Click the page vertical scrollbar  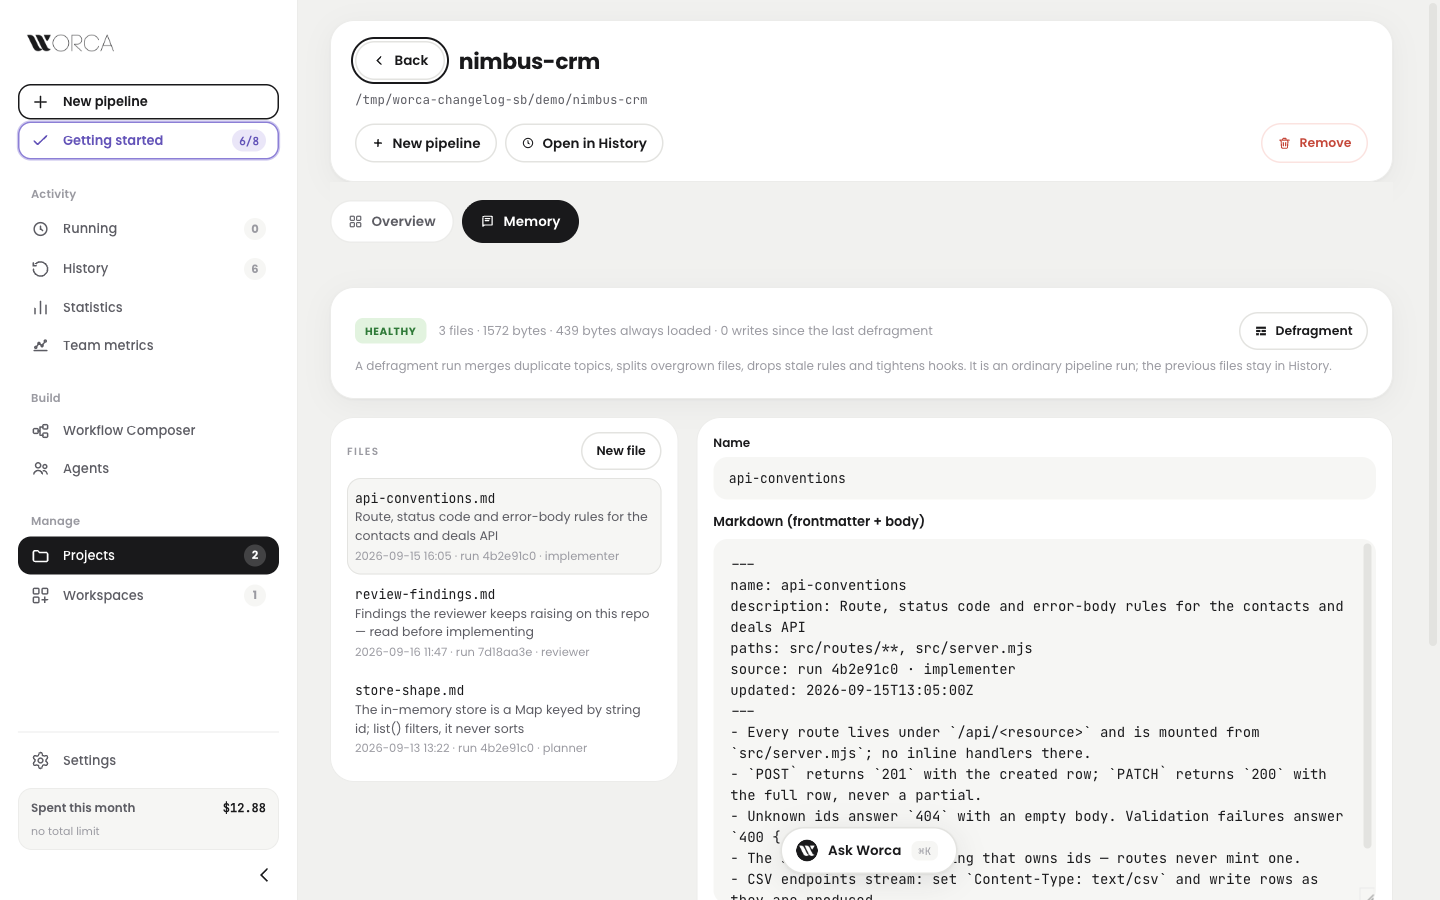click(1433, 325)
